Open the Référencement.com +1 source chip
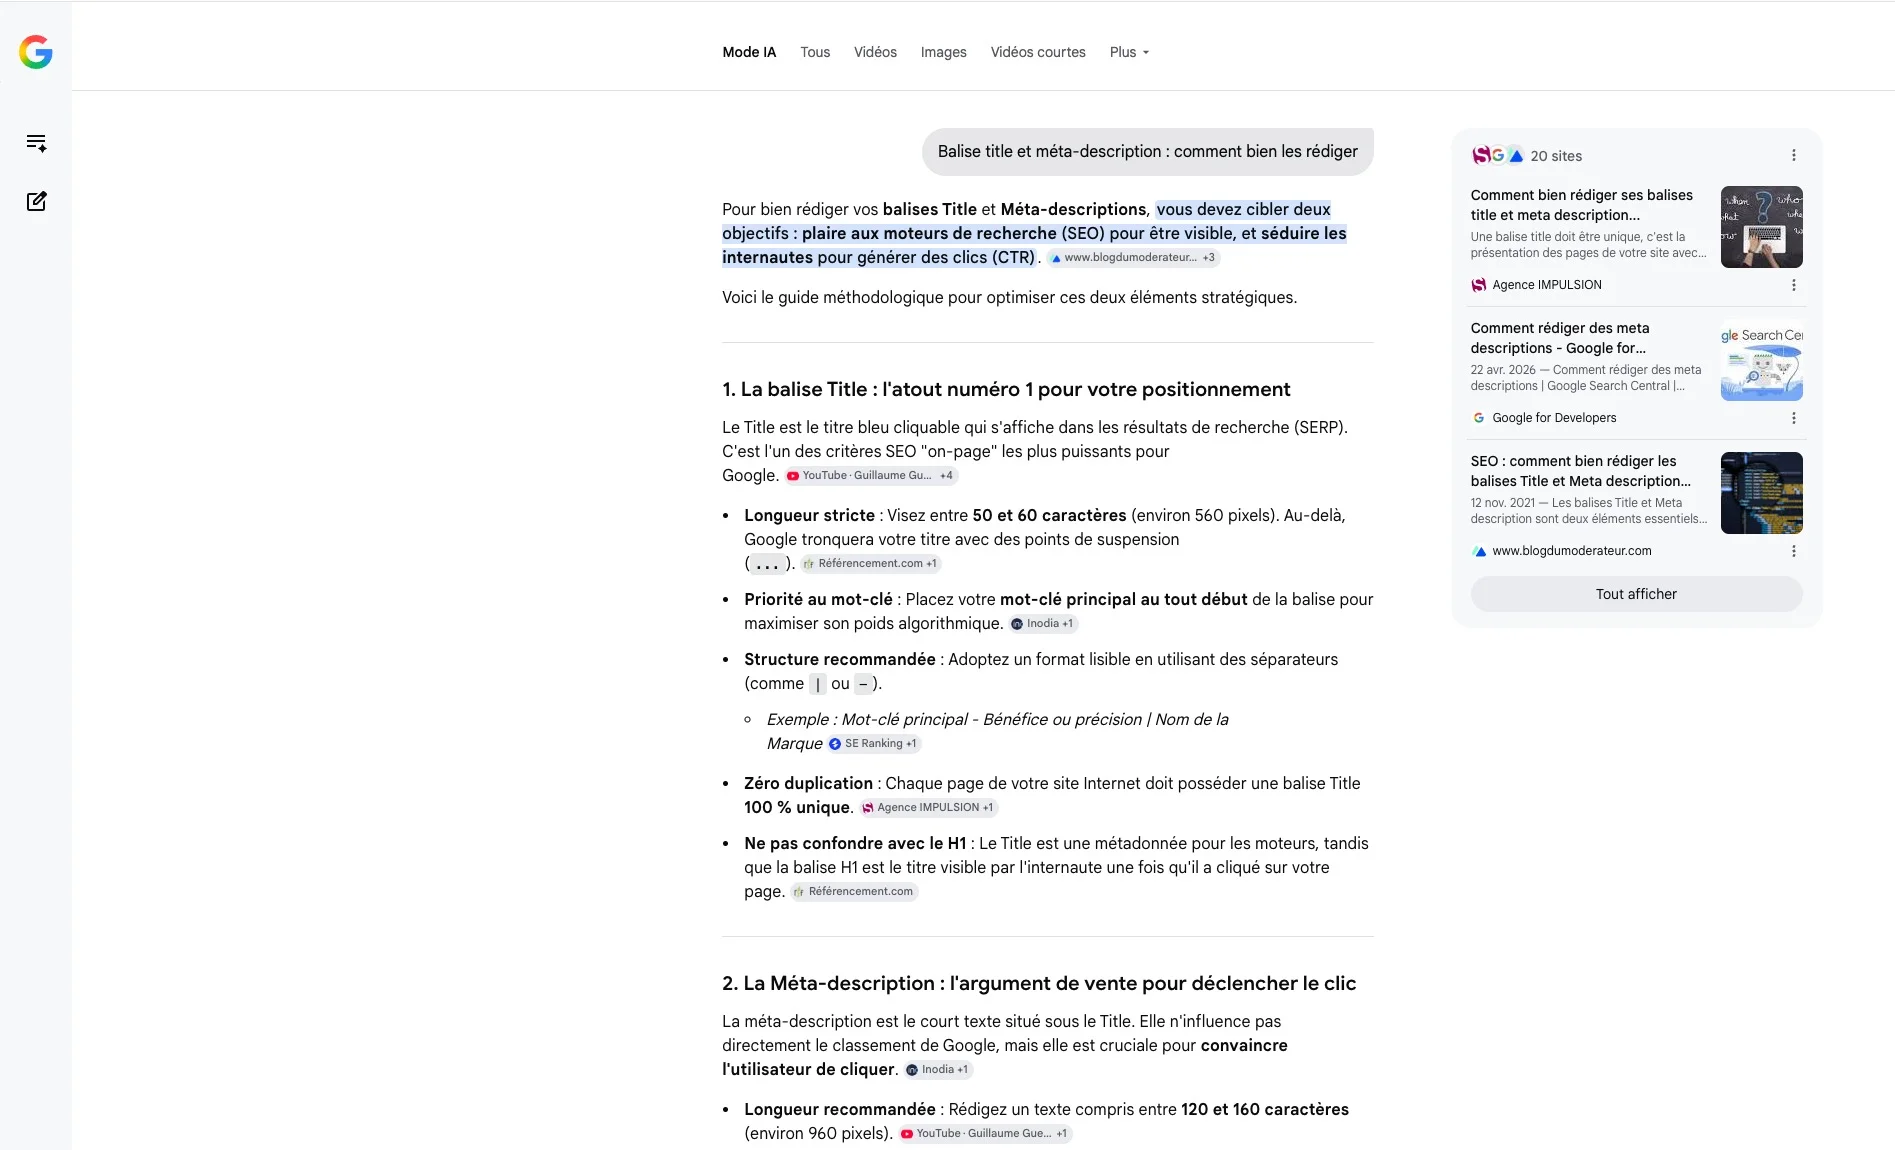The height and width of the screenshot is (1150, 1895). pyautogui.click(x=871, y=564)
